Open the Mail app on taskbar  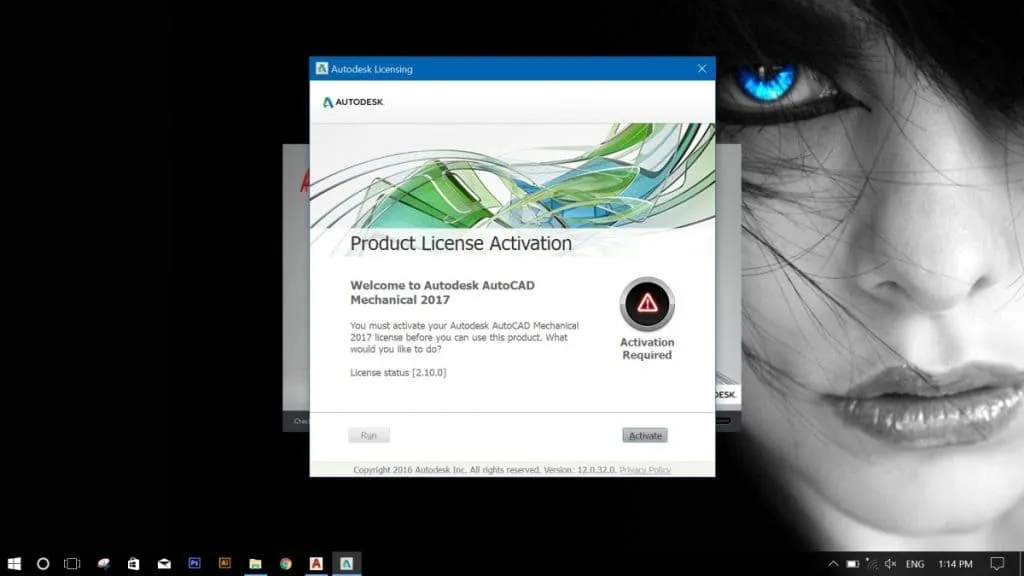tap(164, 564)
